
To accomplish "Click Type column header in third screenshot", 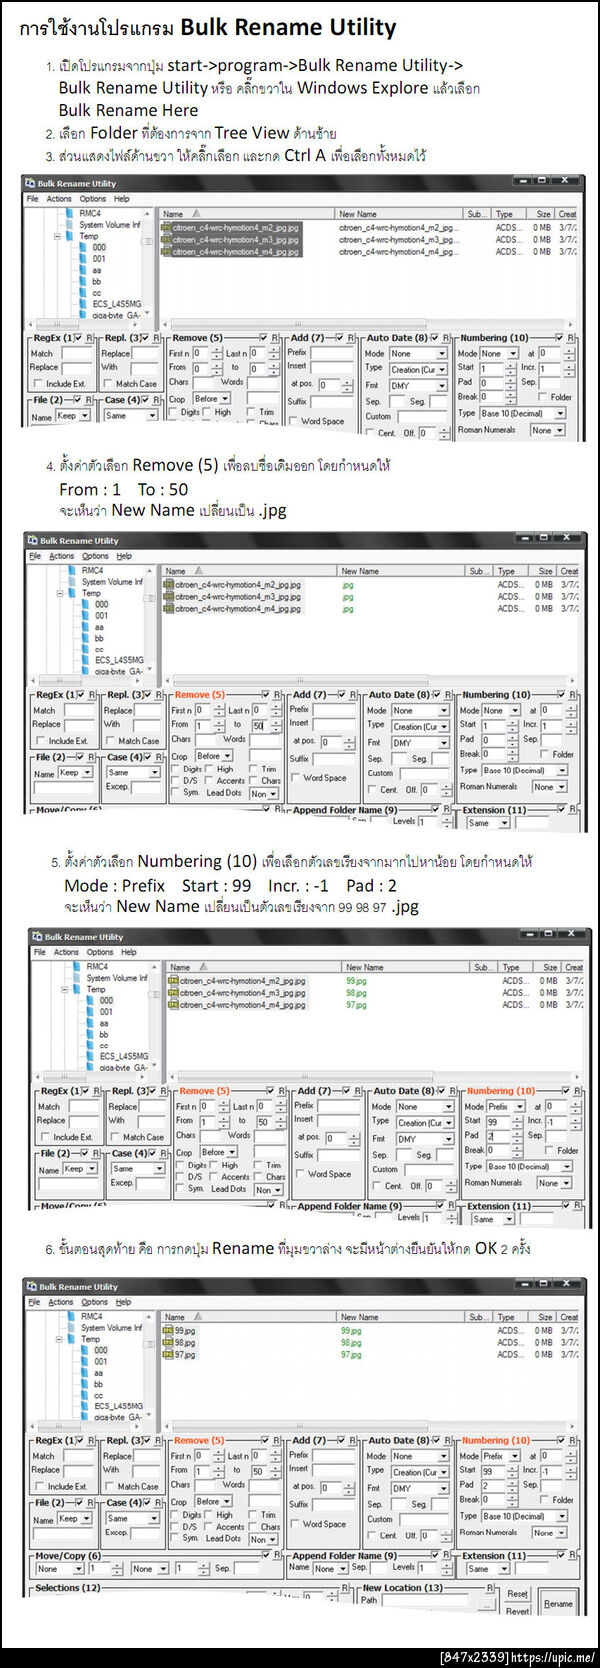I will pyautogui.click(x=513, y=967).
